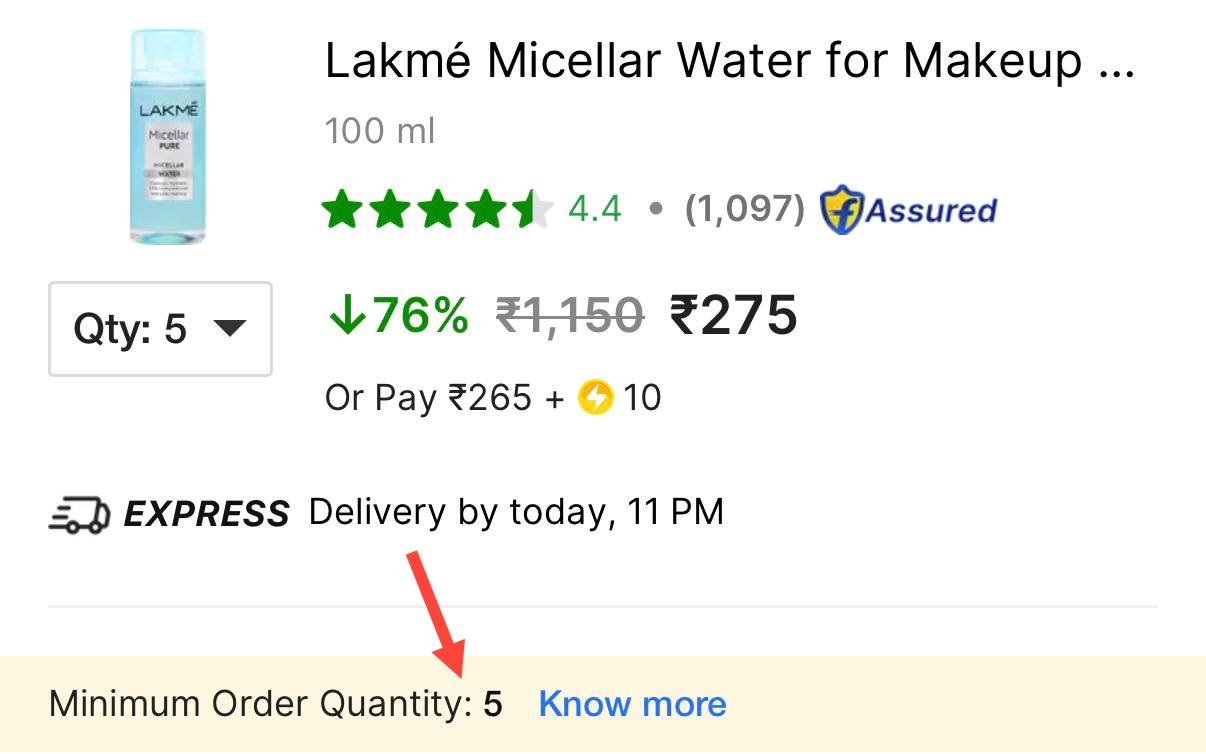Tap the Minimum Order Quantity banner

click(603, 704)
